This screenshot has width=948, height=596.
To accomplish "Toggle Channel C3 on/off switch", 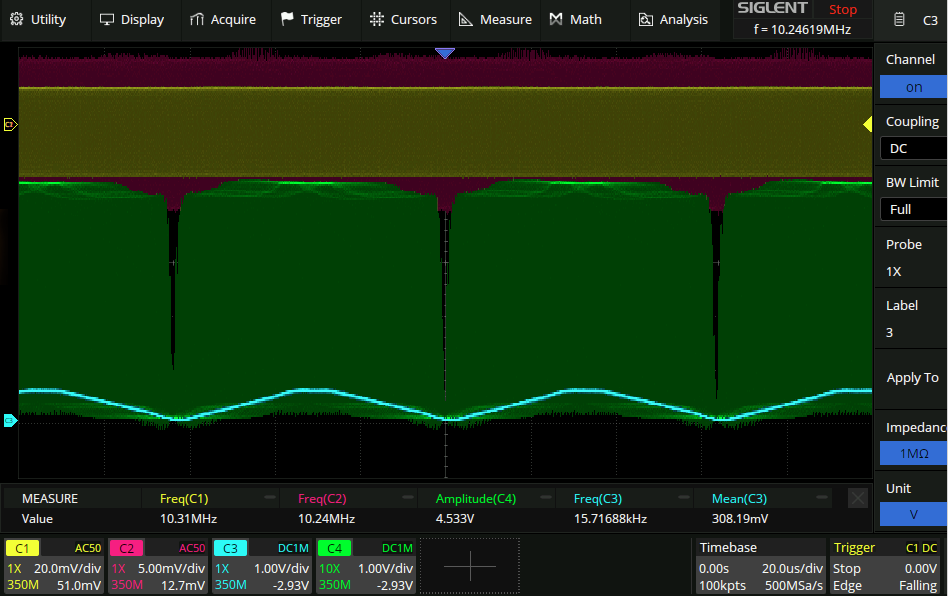I will tap(913, 87).
